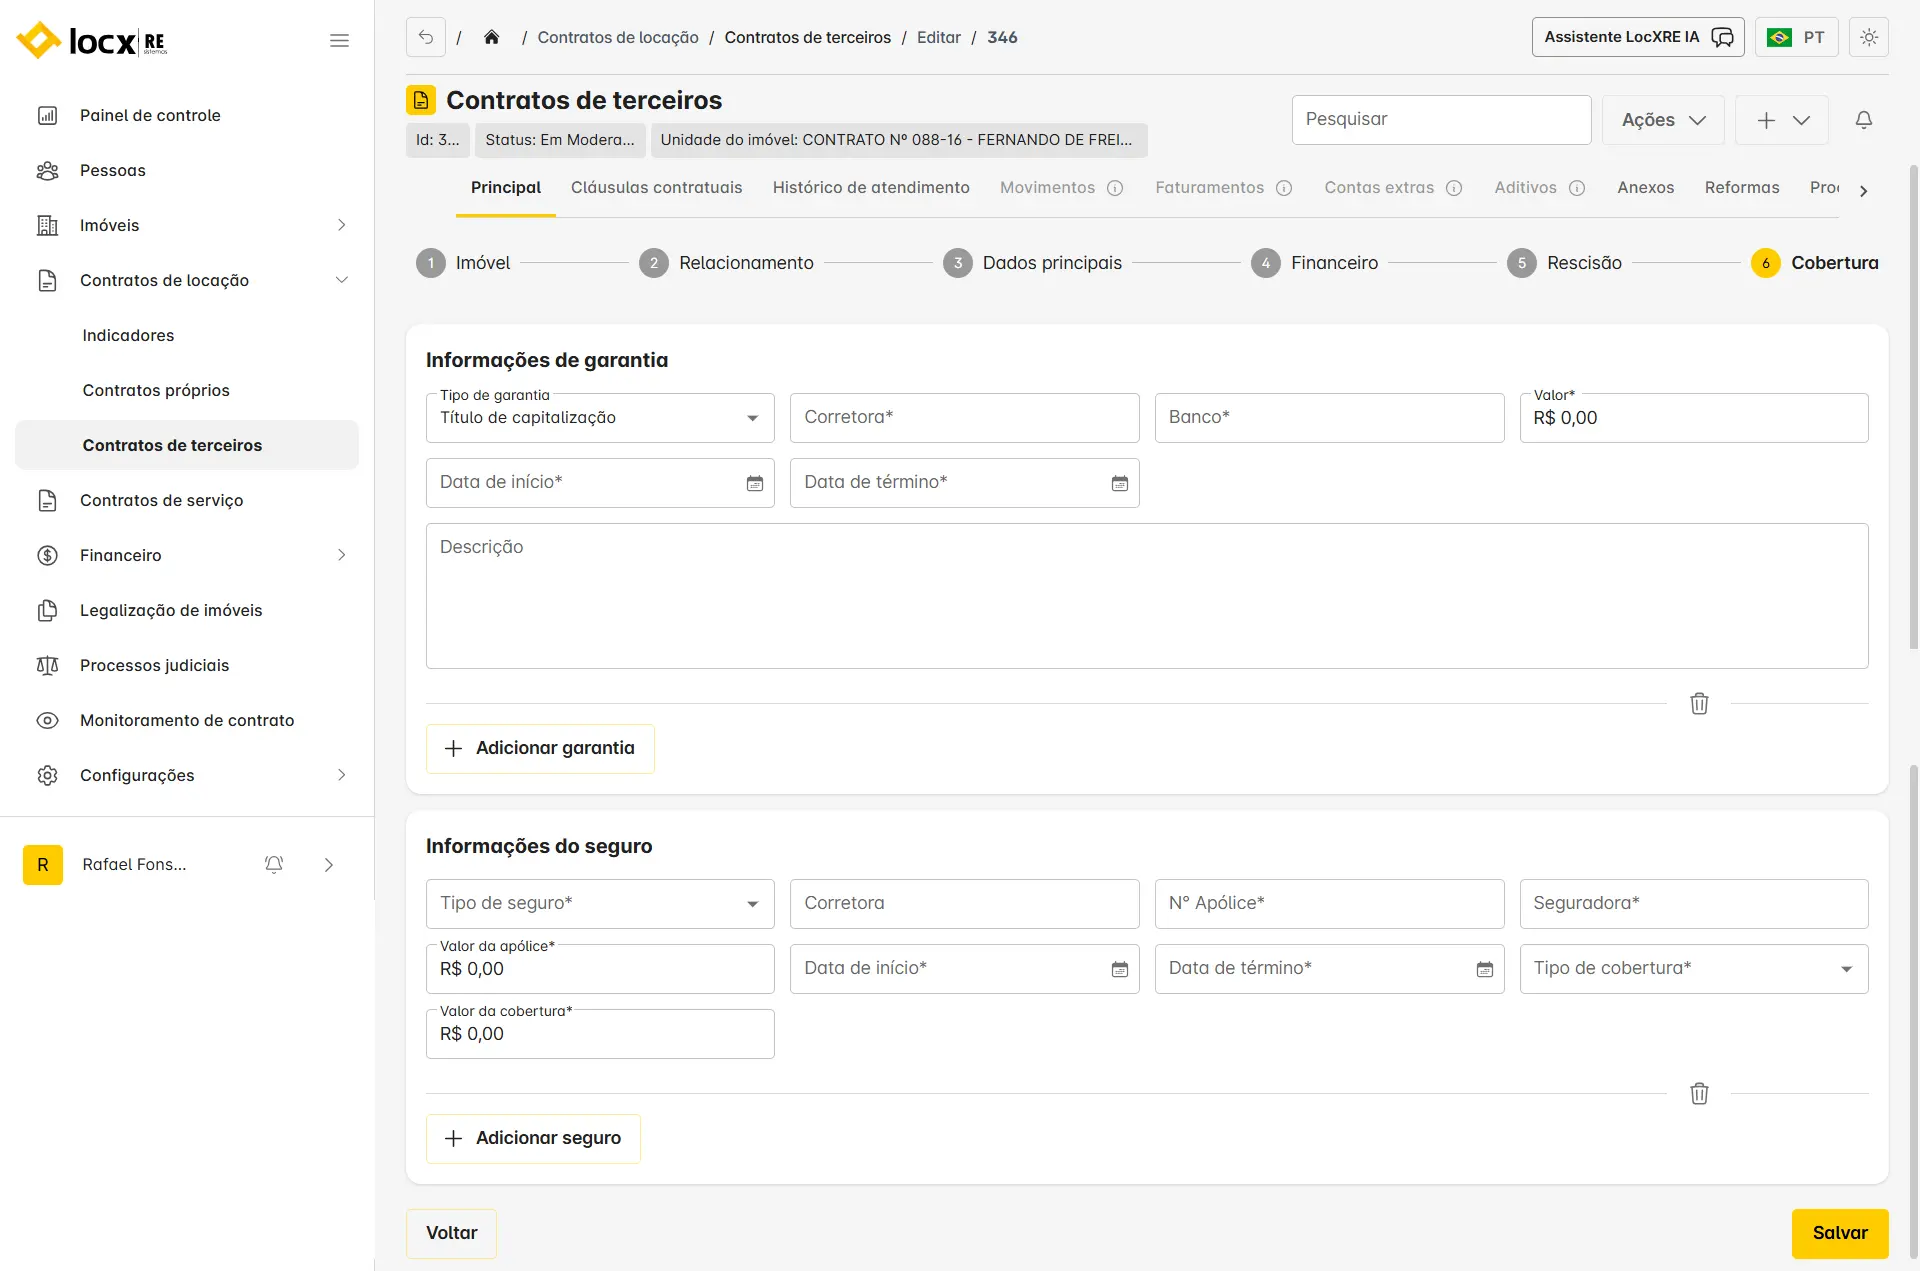The width and height of the screenshot is (1920, 1271).
Task: Focus the Pesquisar search field
Action: (x=1441, y=120)
